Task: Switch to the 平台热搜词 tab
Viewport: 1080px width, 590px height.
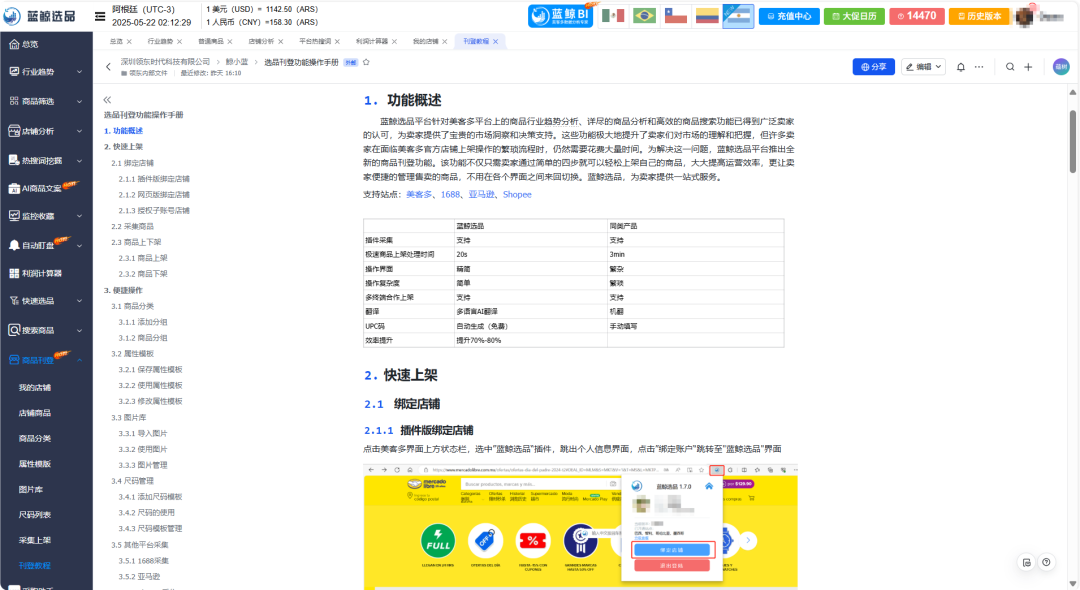Action: (315, 41)
